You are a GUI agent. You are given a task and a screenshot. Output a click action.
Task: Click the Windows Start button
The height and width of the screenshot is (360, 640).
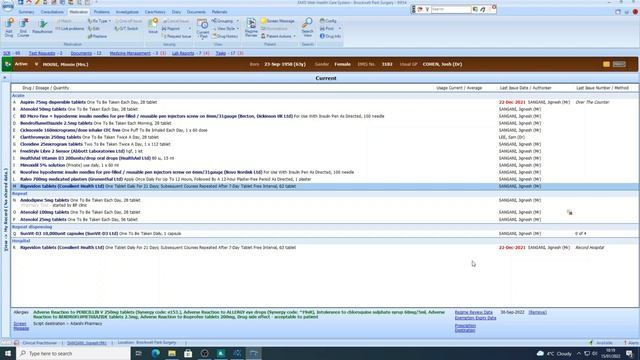8,353
